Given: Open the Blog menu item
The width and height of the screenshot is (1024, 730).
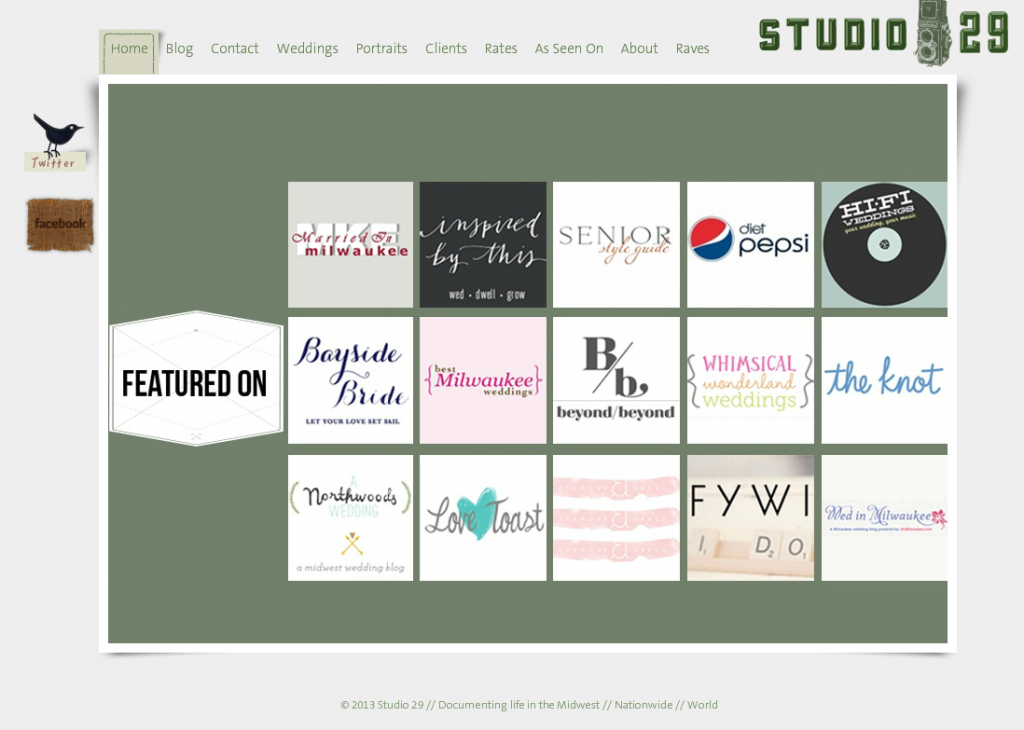Looking at the screenshot, I should click(x=180, y=49).
